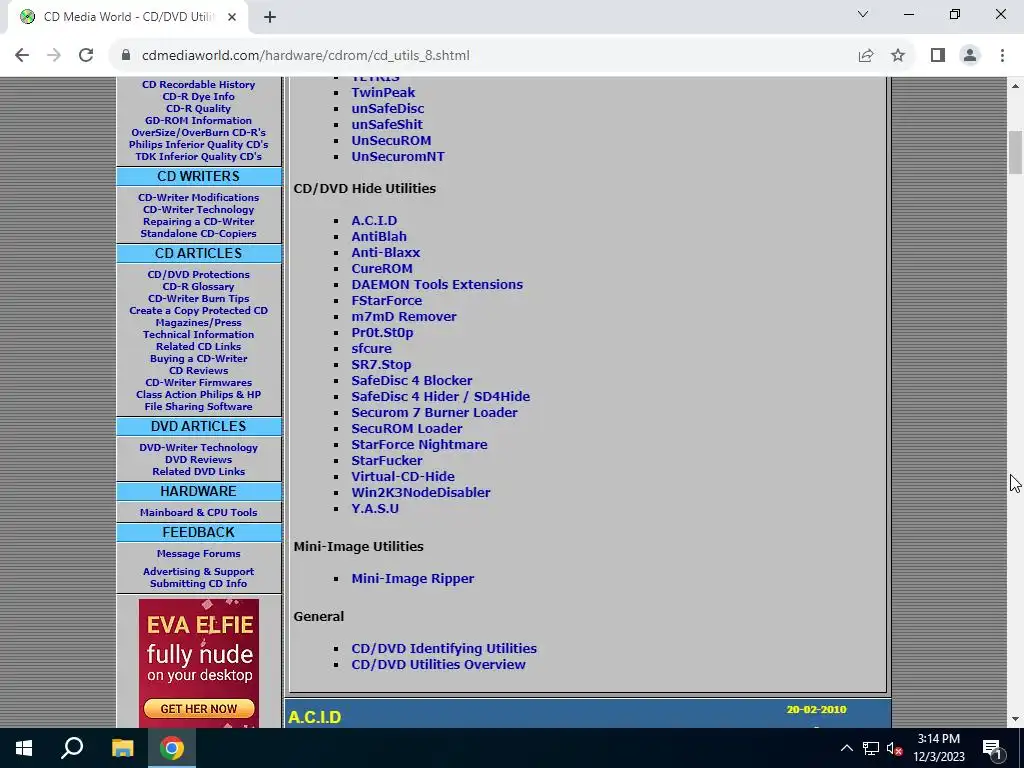The width and height of the screenshot is (1024, 768).
Task: Open CD-Writer Modifications sidebar link
Action: 199,198
